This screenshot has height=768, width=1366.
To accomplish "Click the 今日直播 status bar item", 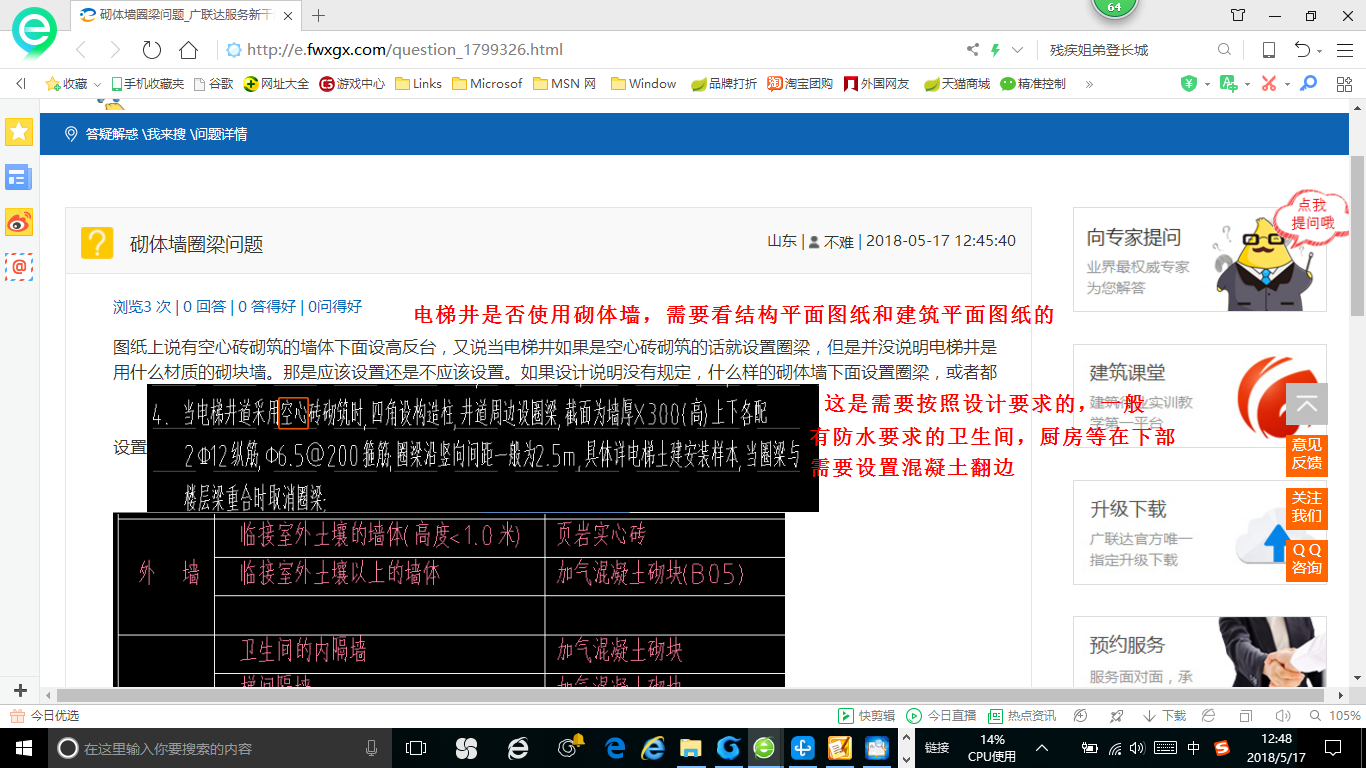I will pos(941,716).
